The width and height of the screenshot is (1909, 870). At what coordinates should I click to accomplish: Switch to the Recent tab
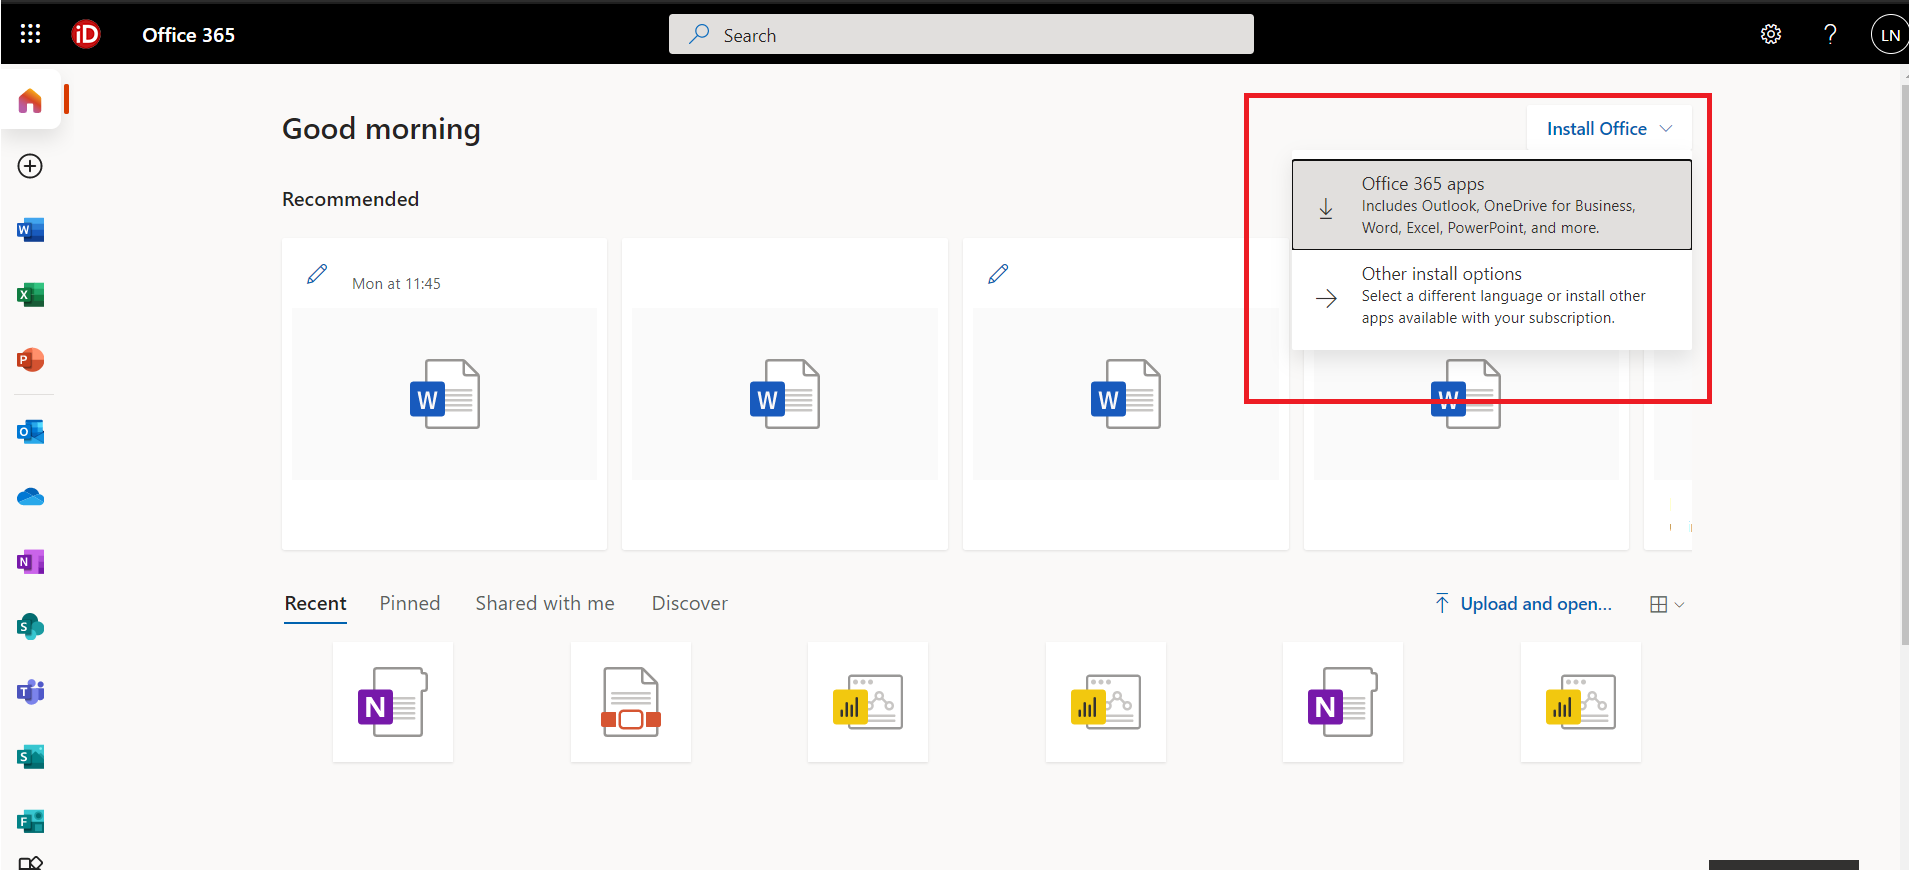[x=315, y=603]
